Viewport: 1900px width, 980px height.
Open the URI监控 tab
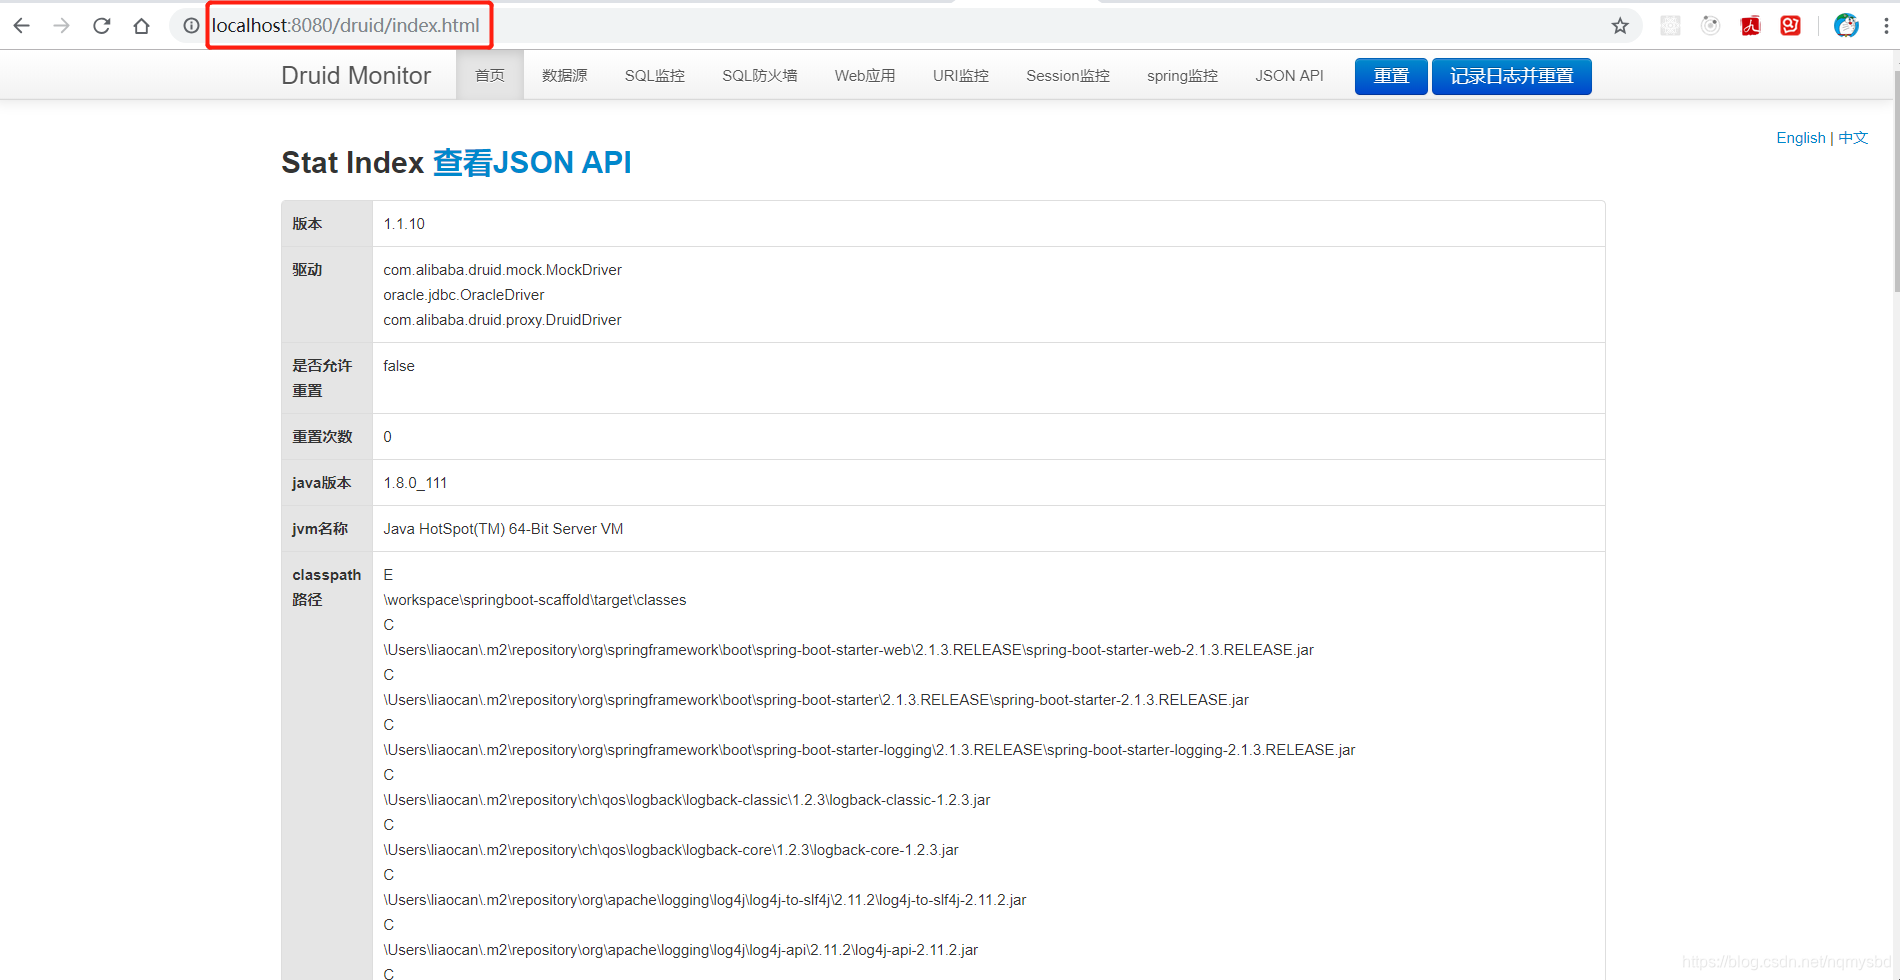(x=961, y=76)
